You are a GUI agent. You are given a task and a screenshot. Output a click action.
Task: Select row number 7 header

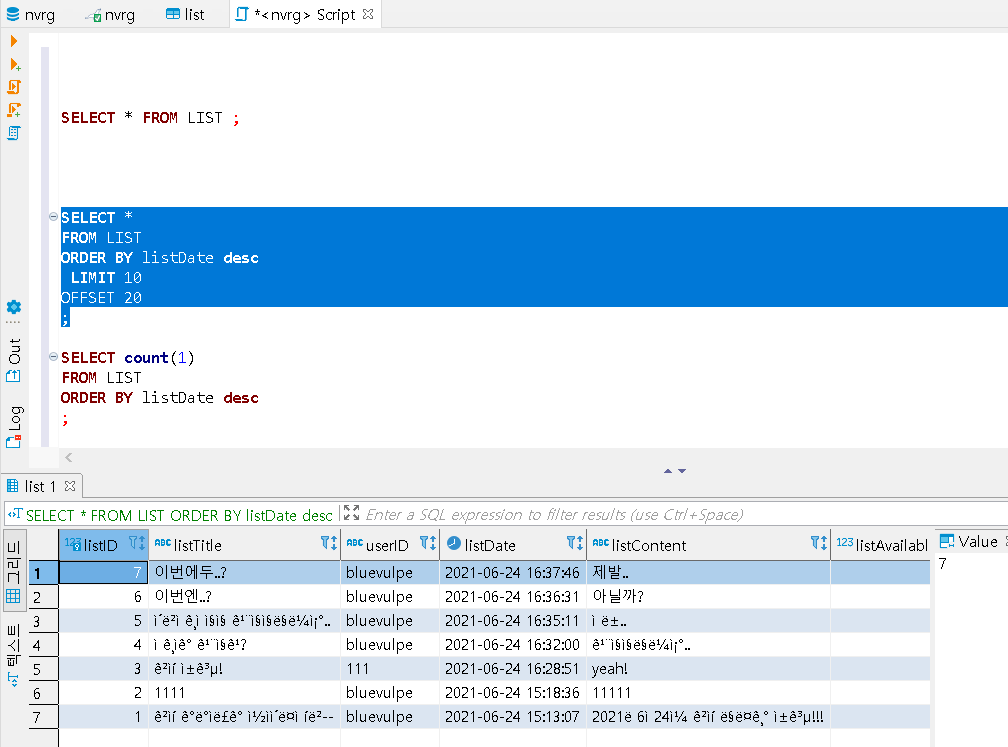coord(43,717)
